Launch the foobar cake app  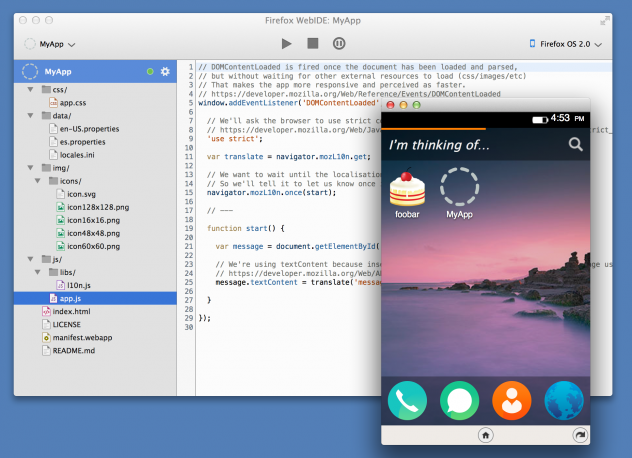click(x=406, y=188)
